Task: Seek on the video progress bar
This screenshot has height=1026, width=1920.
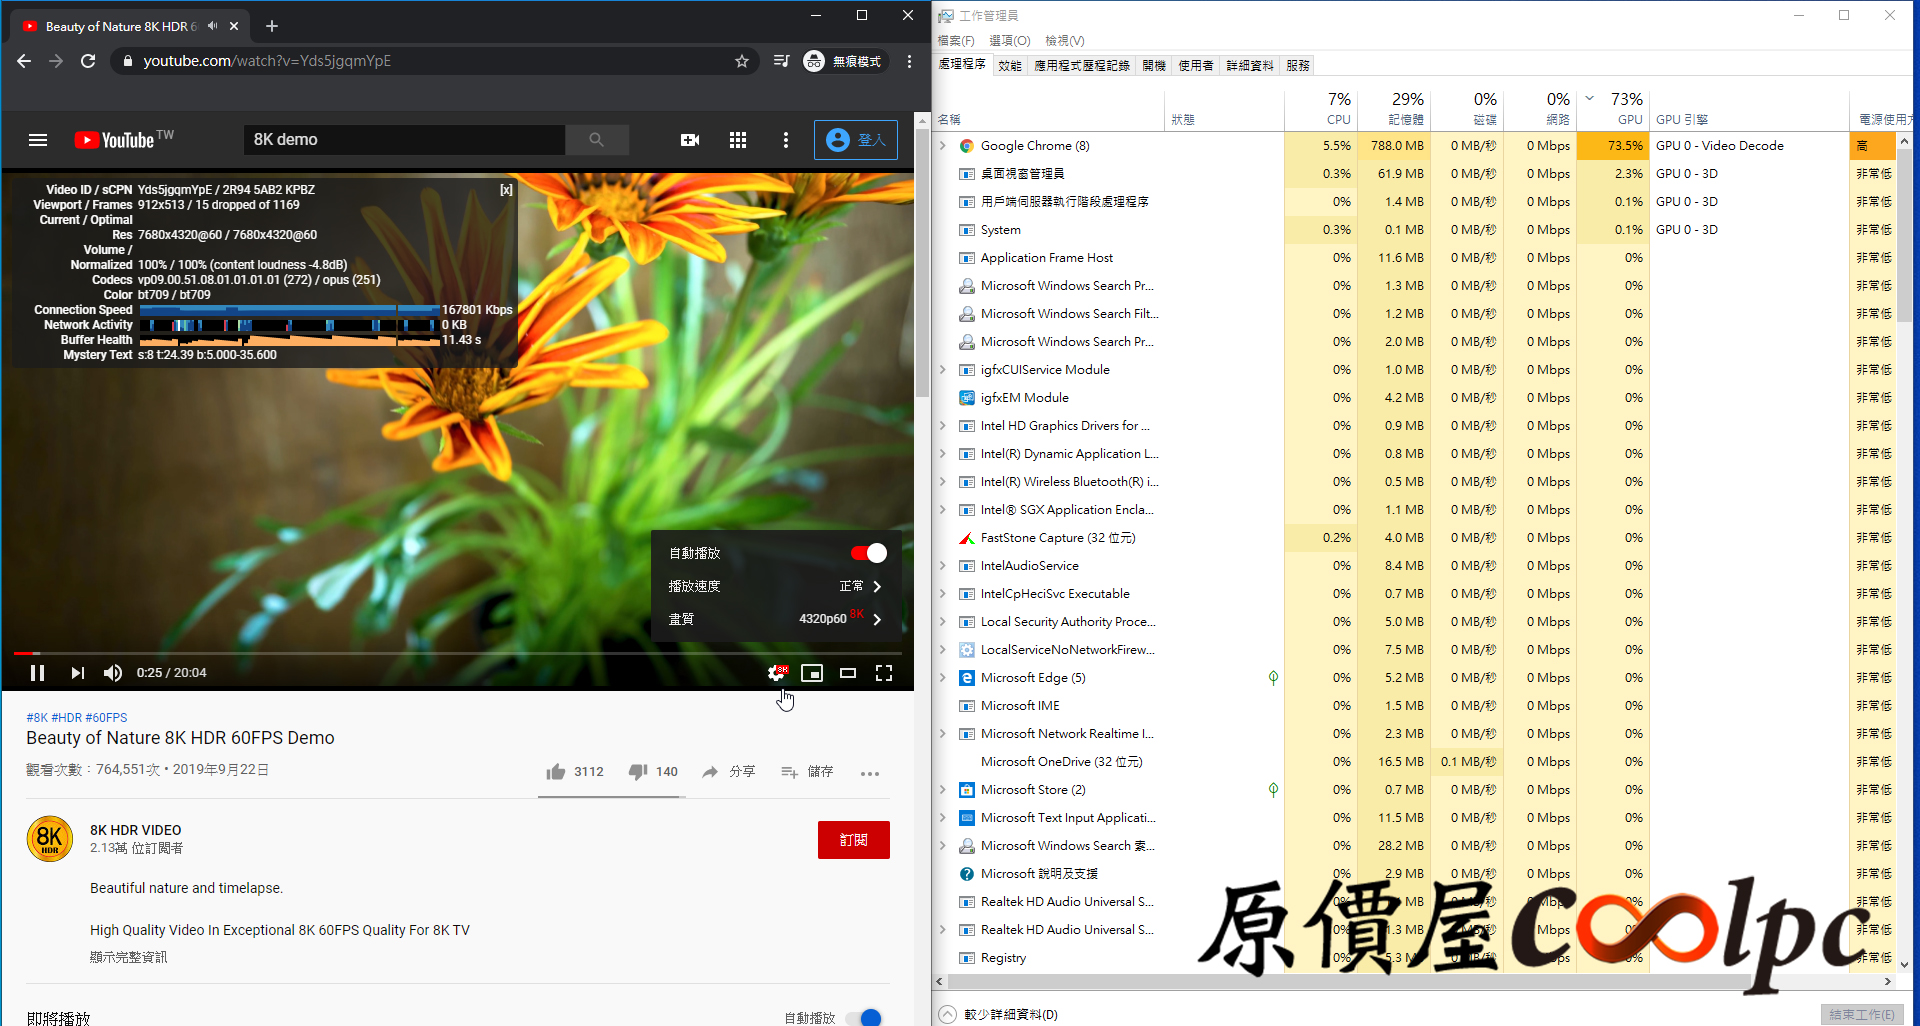Action: tap(458, 653)
